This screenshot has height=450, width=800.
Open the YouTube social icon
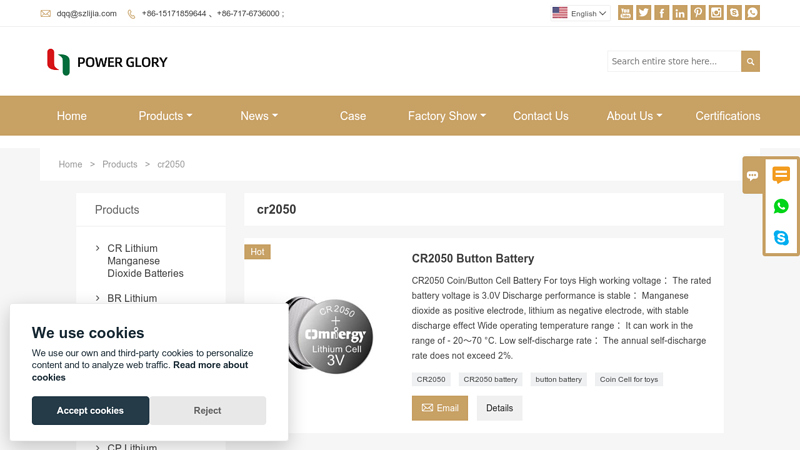625,13
